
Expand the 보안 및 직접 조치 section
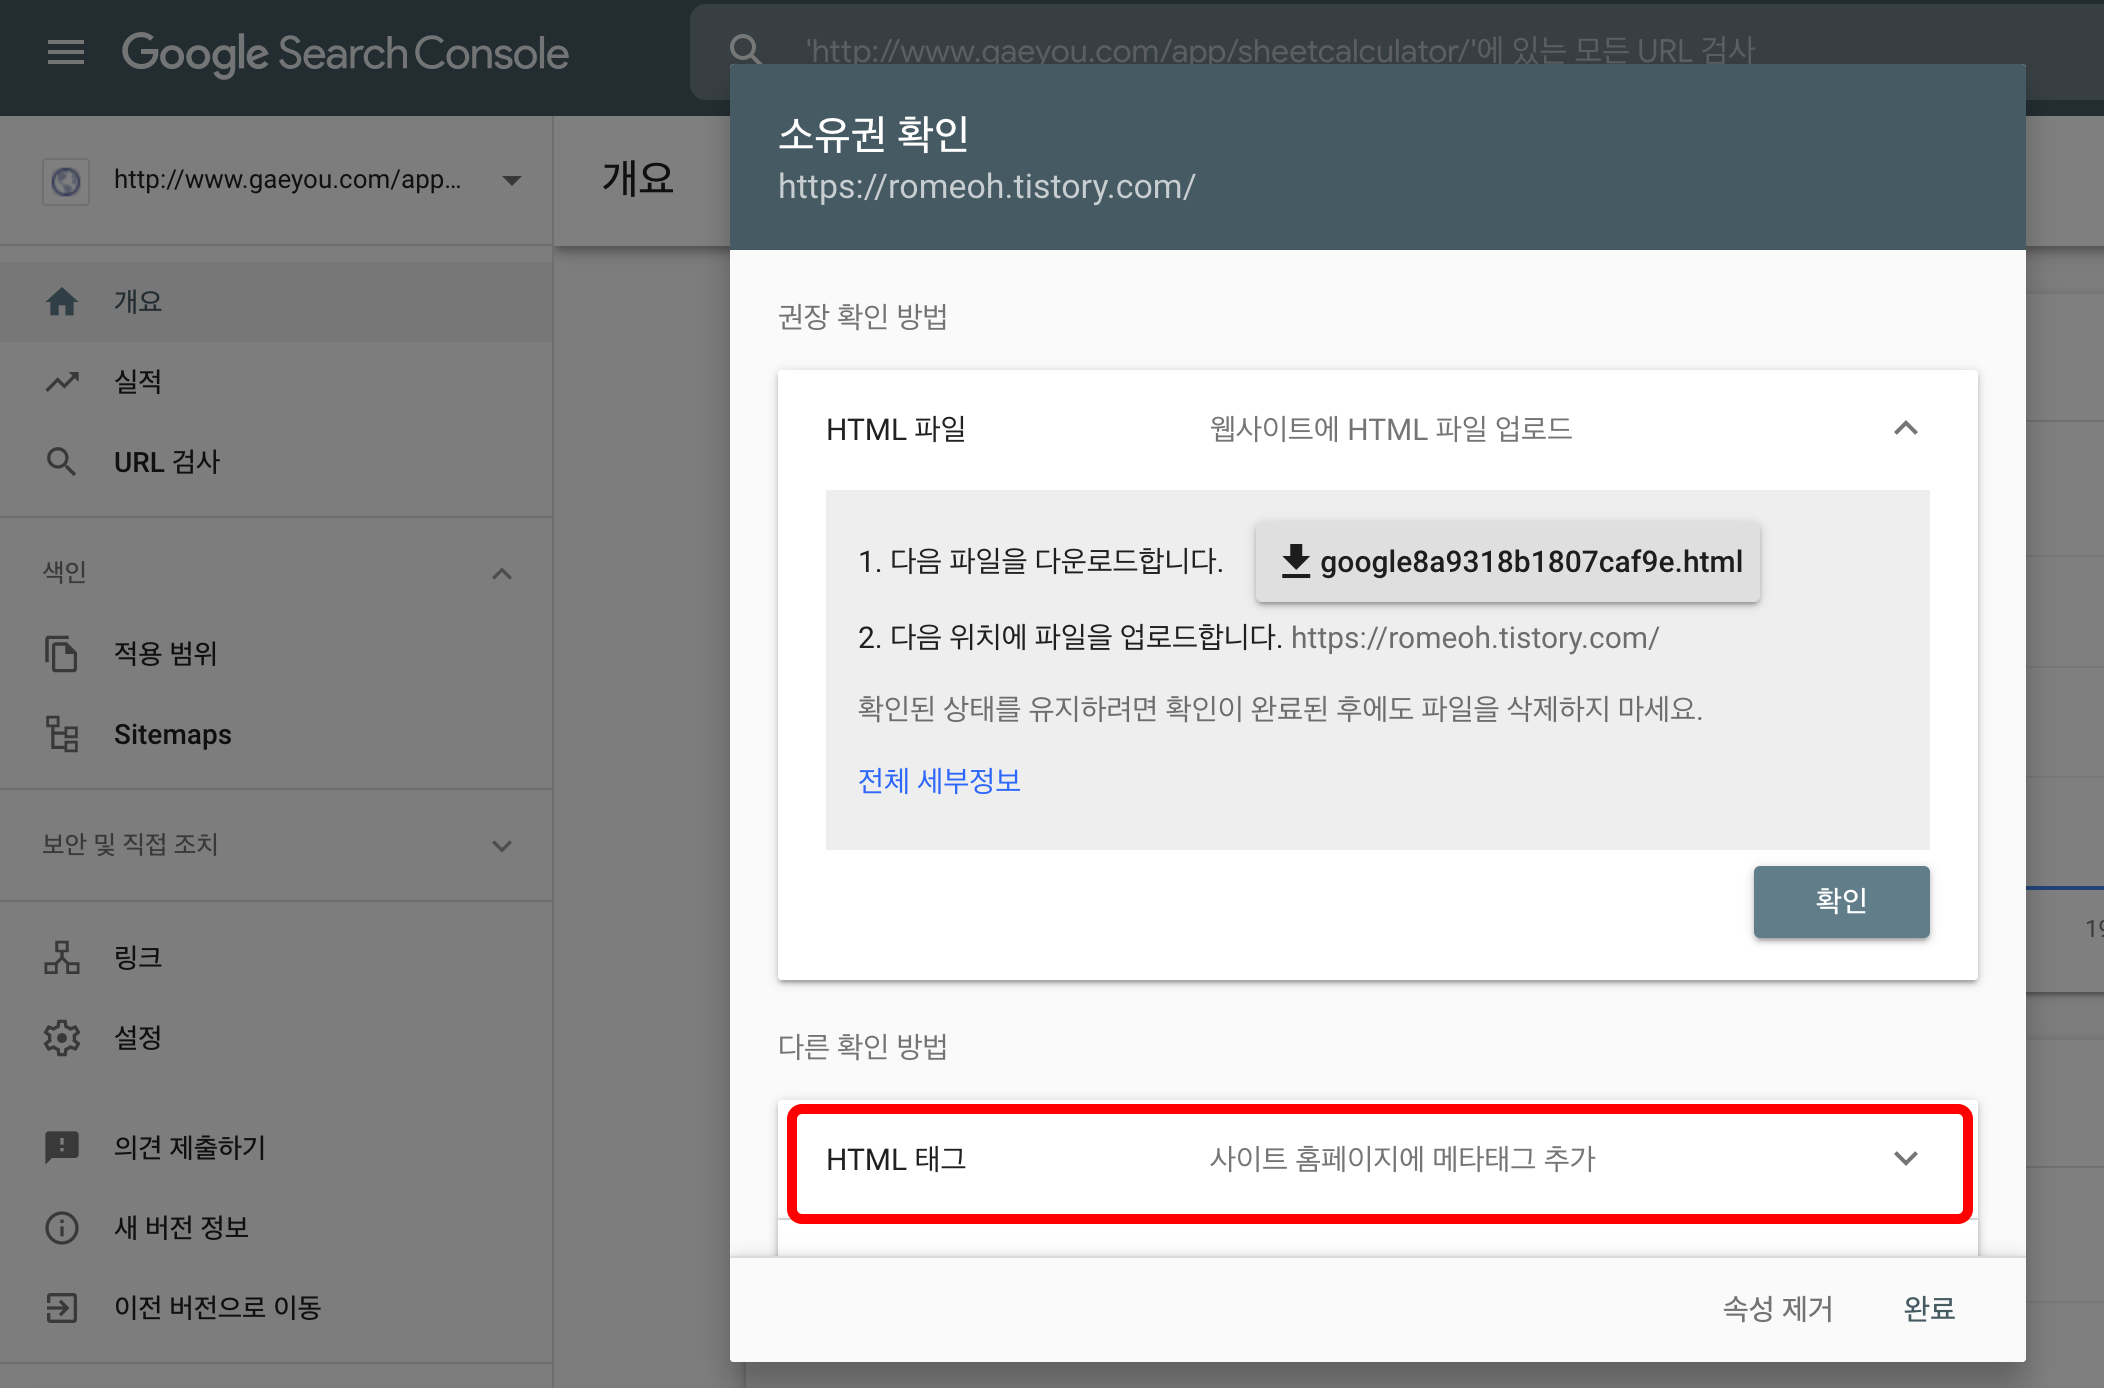point(502,845)
